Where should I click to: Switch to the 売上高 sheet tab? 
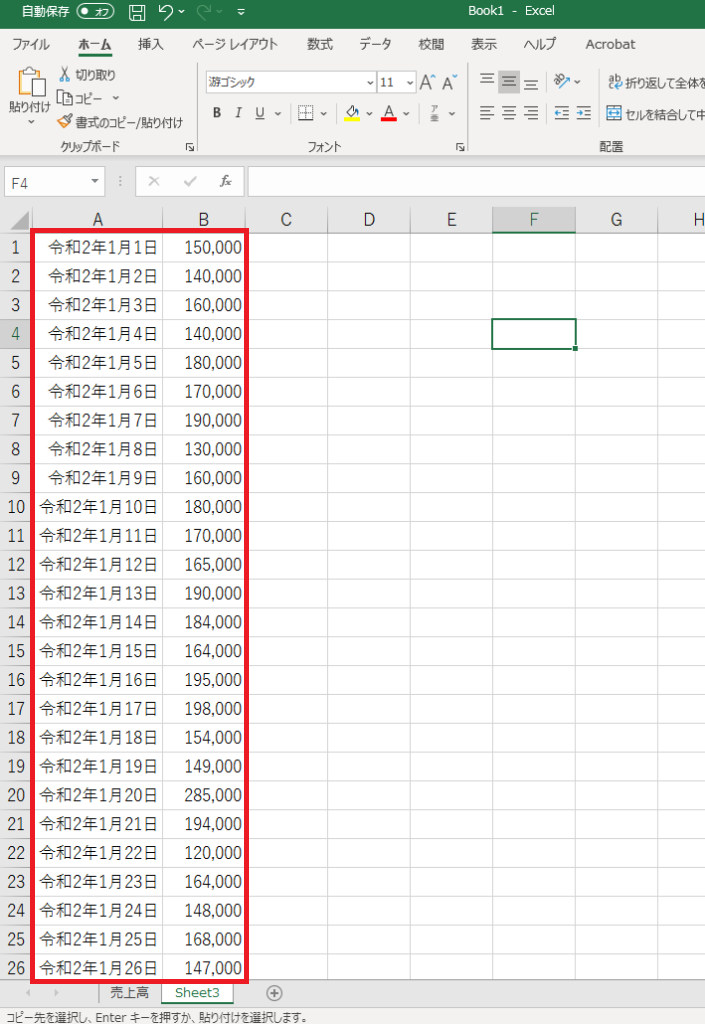coord(129,992)
